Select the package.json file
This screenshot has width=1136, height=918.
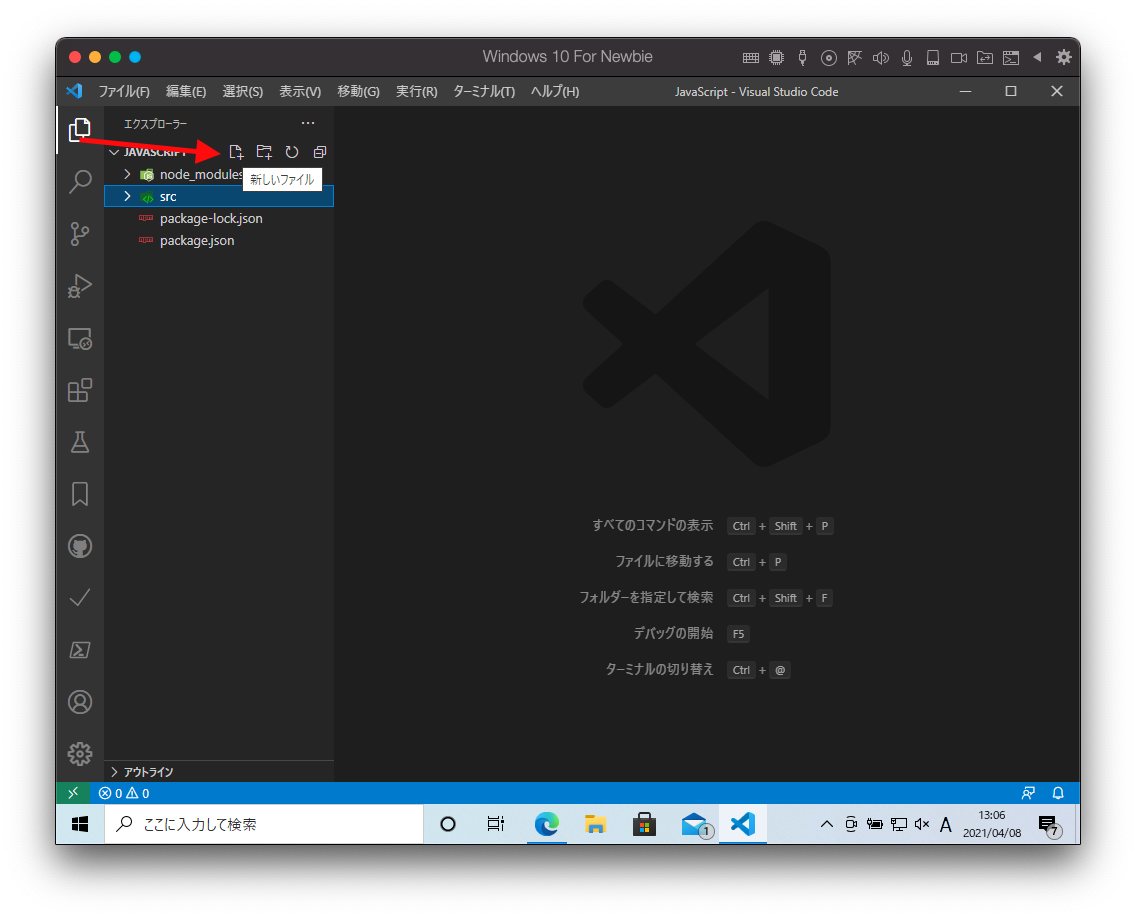[x=219, y=241]
